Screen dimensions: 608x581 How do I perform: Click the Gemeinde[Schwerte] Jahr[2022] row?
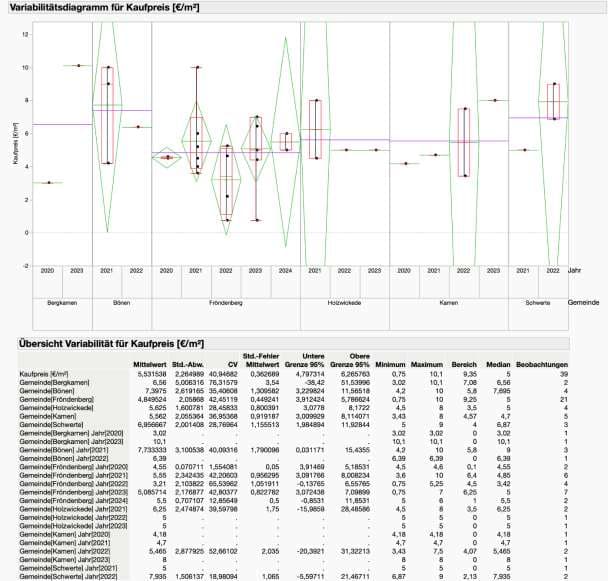pyautogui.click(x=294, y=576)
